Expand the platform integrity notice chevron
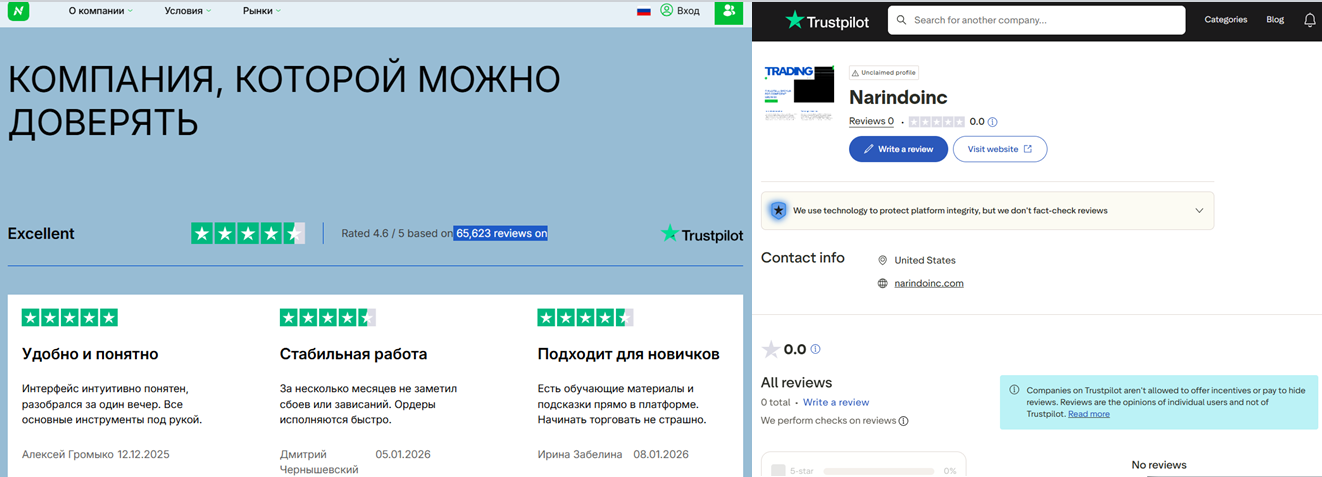 click(x=1199, y=211)
